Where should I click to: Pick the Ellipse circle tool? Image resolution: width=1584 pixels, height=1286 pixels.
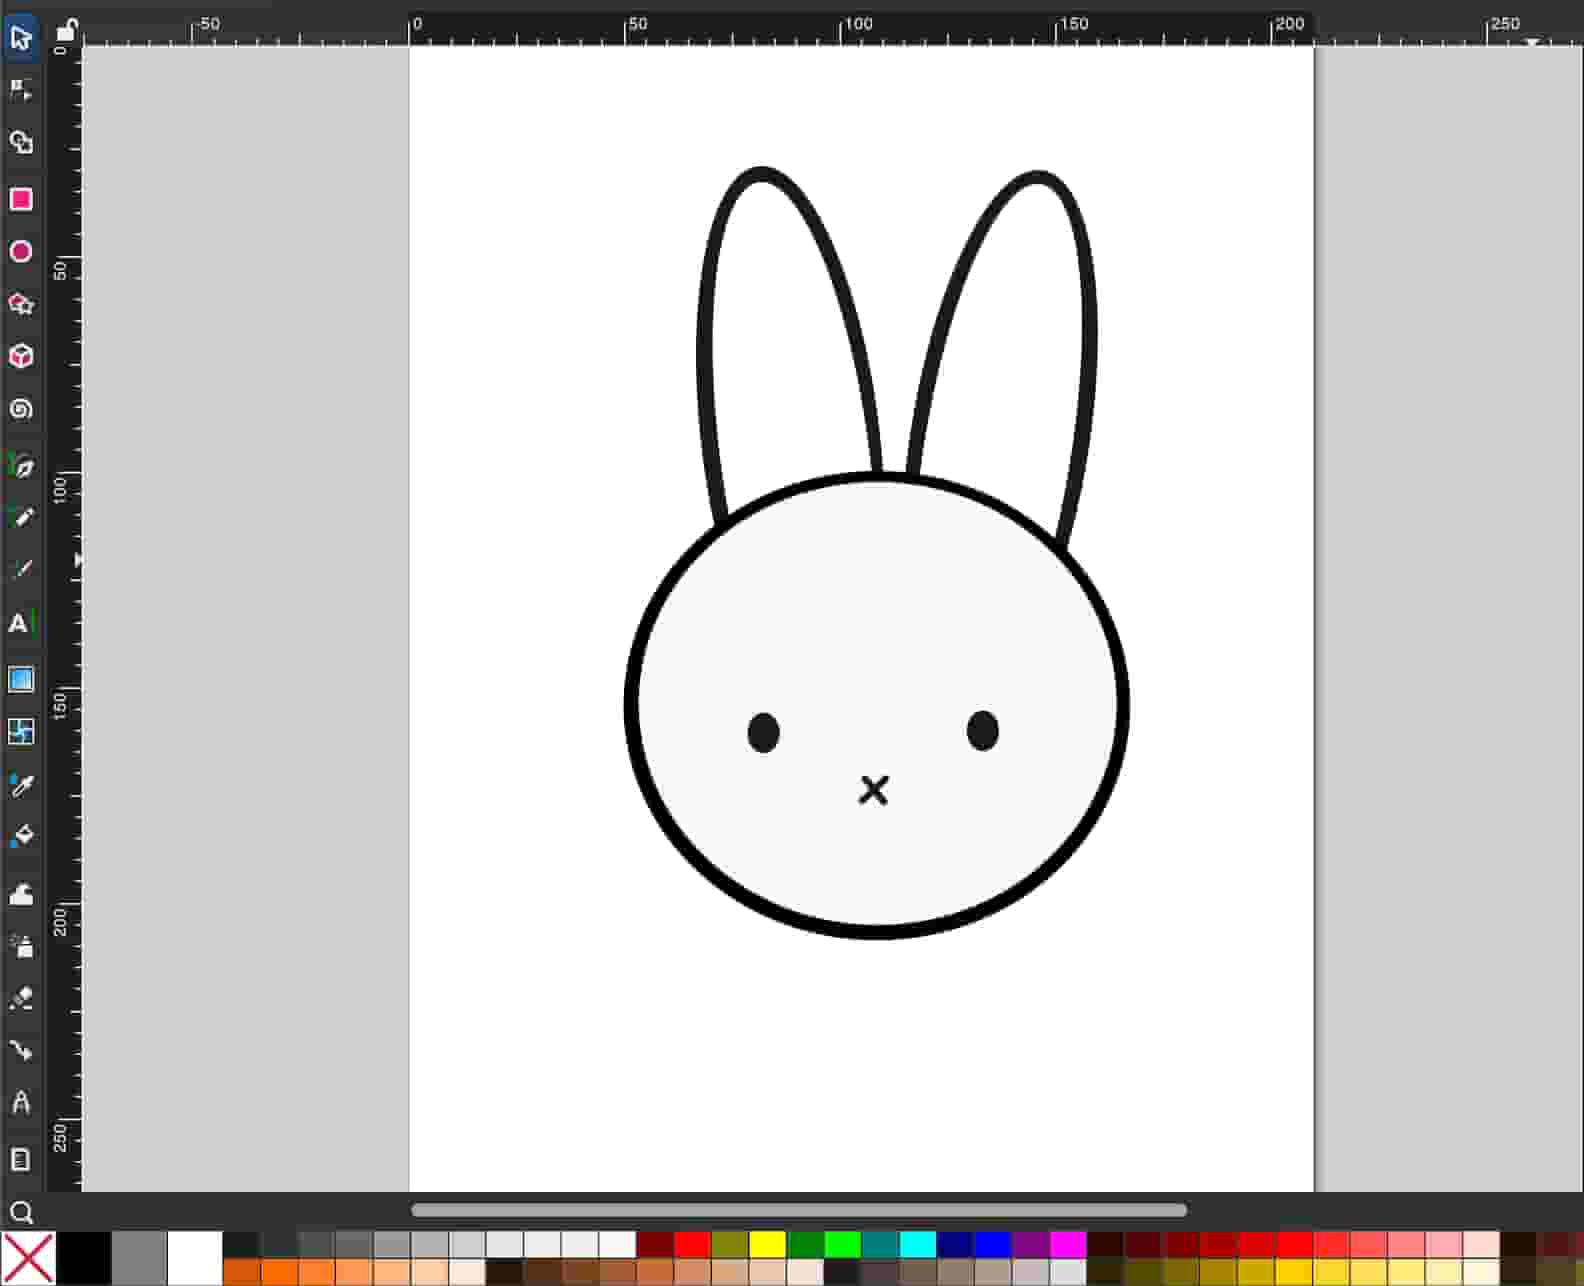21,251
